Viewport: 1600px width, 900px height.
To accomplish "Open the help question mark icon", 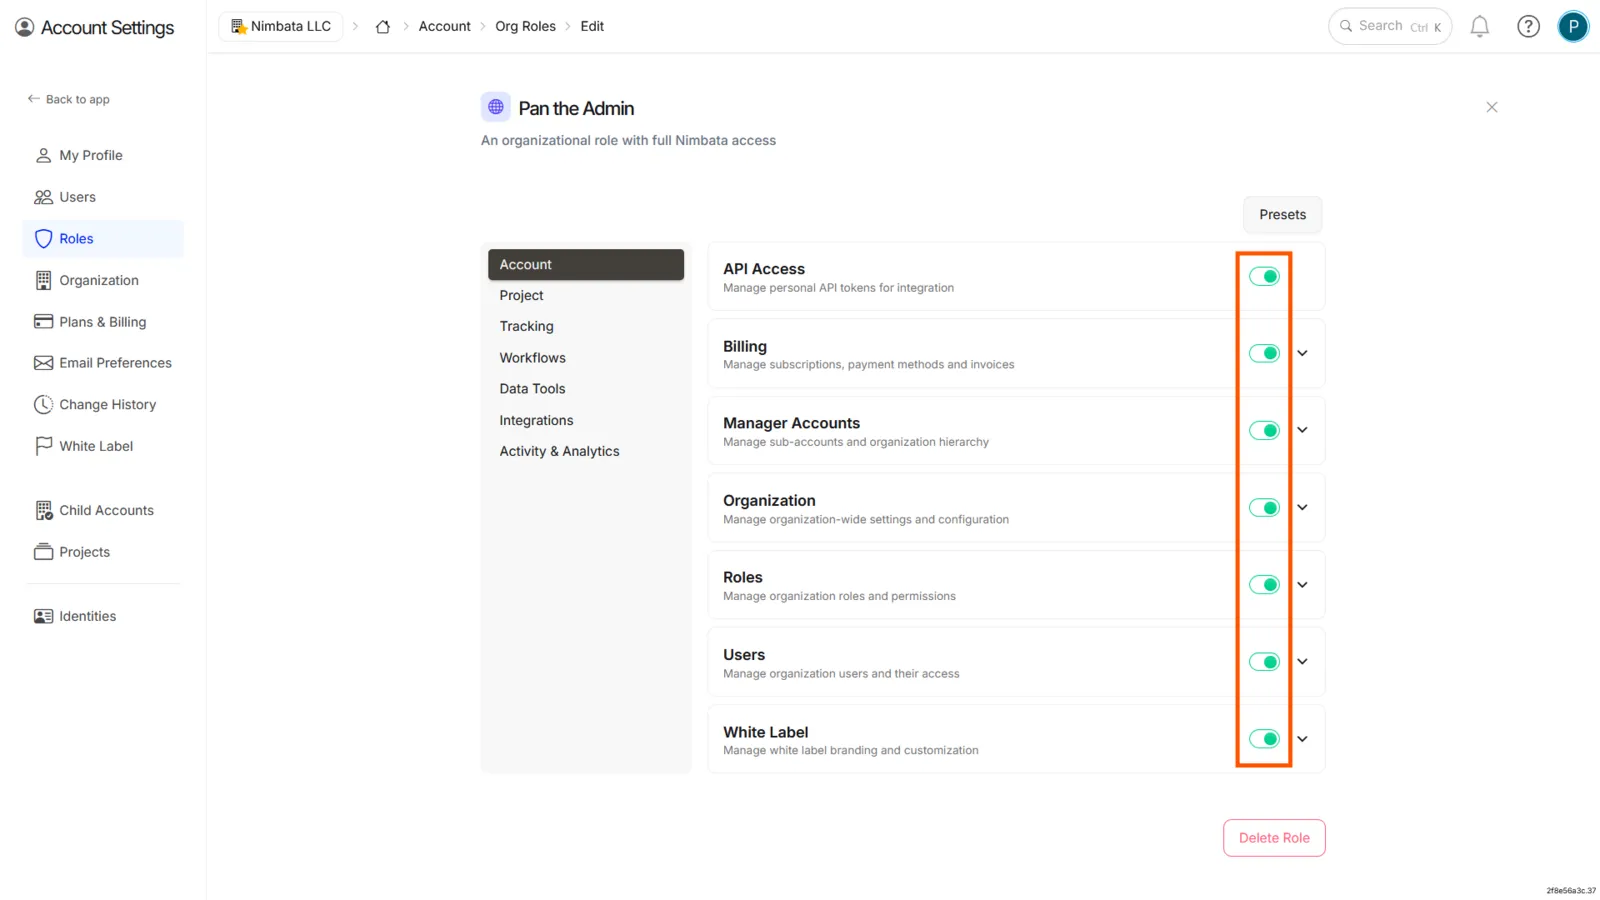I will point(1528,27).
